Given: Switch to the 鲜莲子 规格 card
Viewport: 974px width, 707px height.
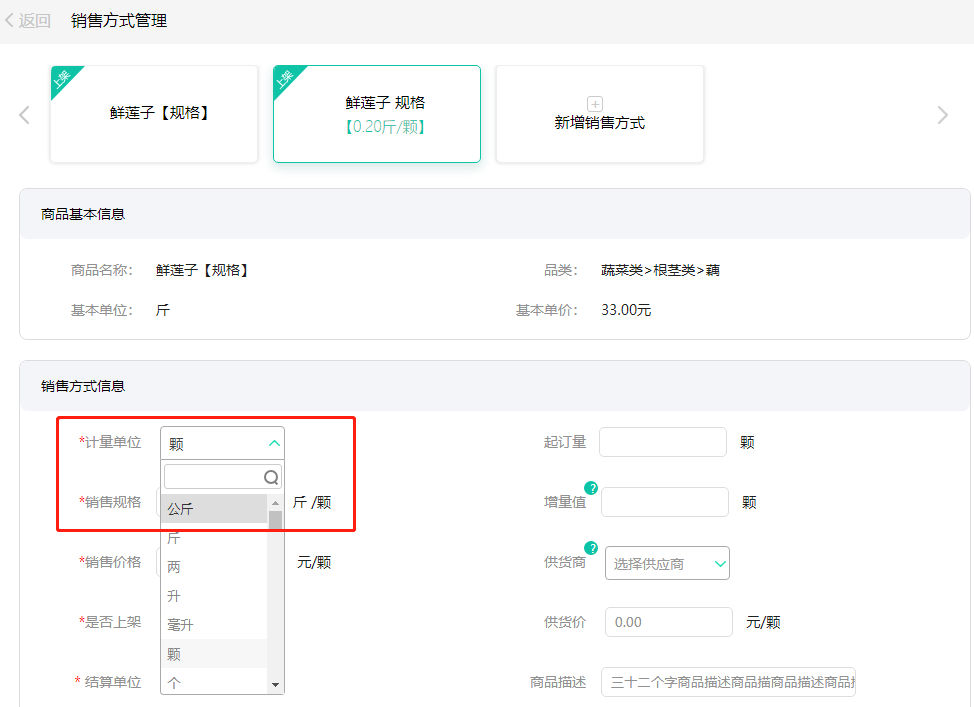Looking at the screenshot, I should coord(377,113).
